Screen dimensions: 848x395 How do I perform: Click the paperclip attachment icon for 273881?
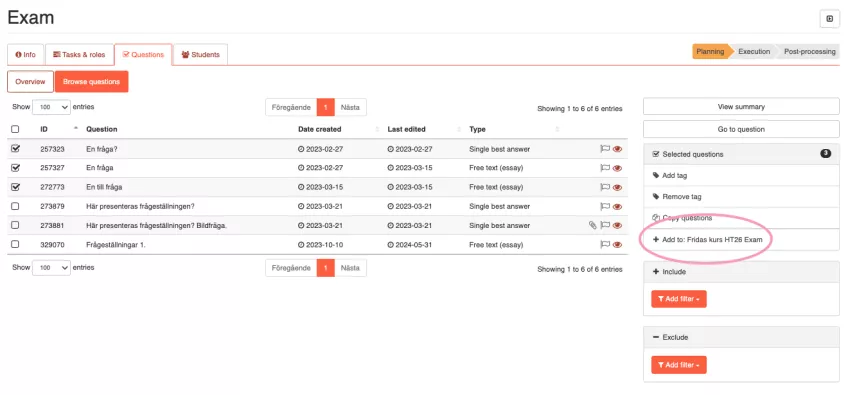click(593, 226)
